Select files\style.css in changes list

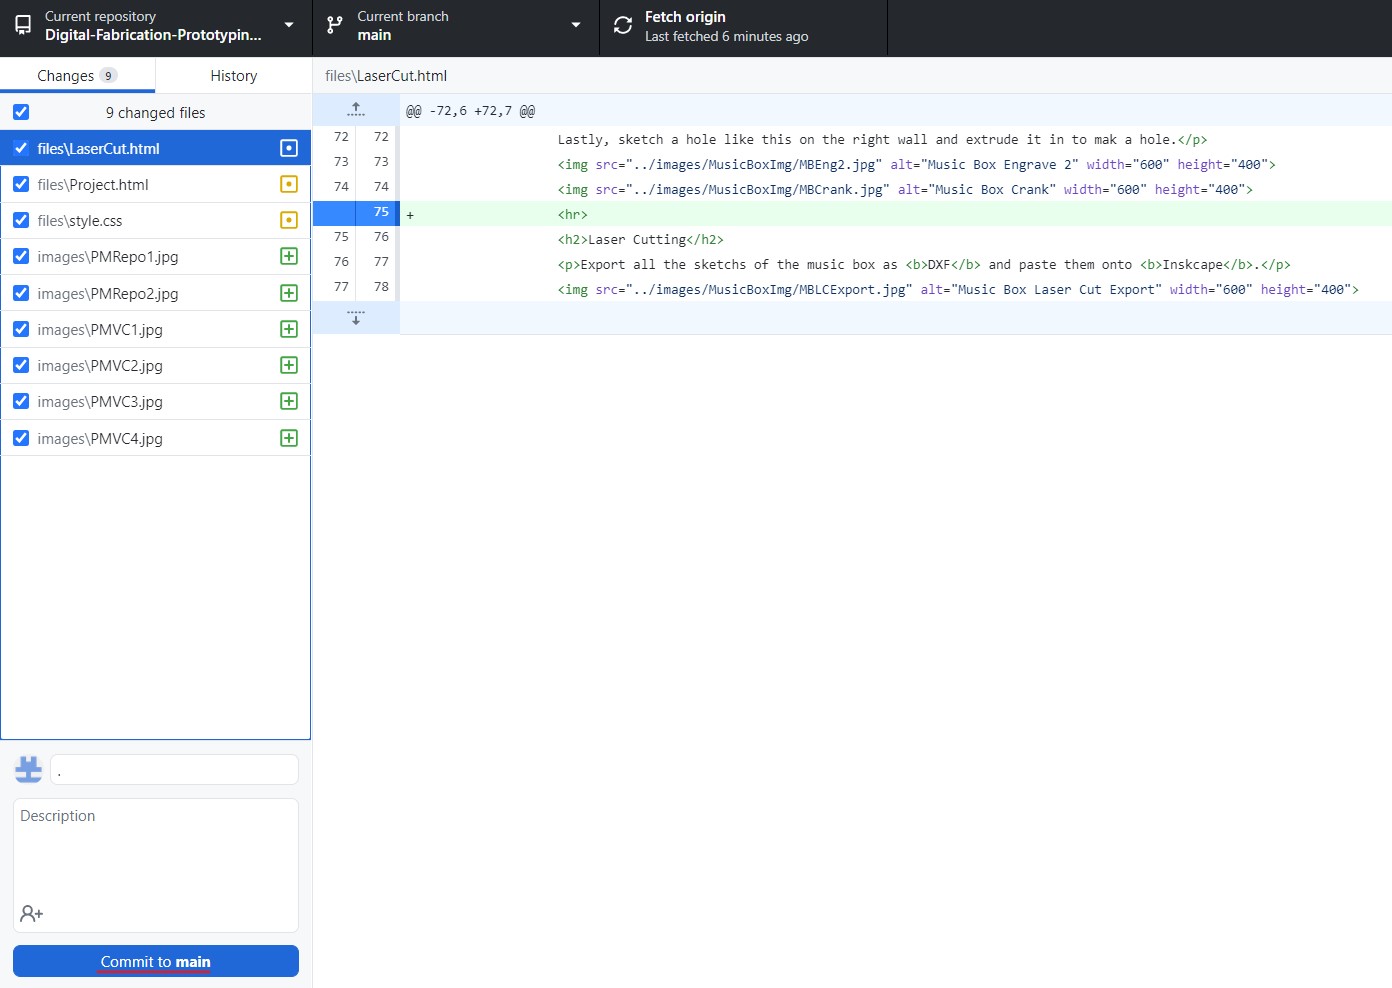pyautogui.click(x=155, y=220)
